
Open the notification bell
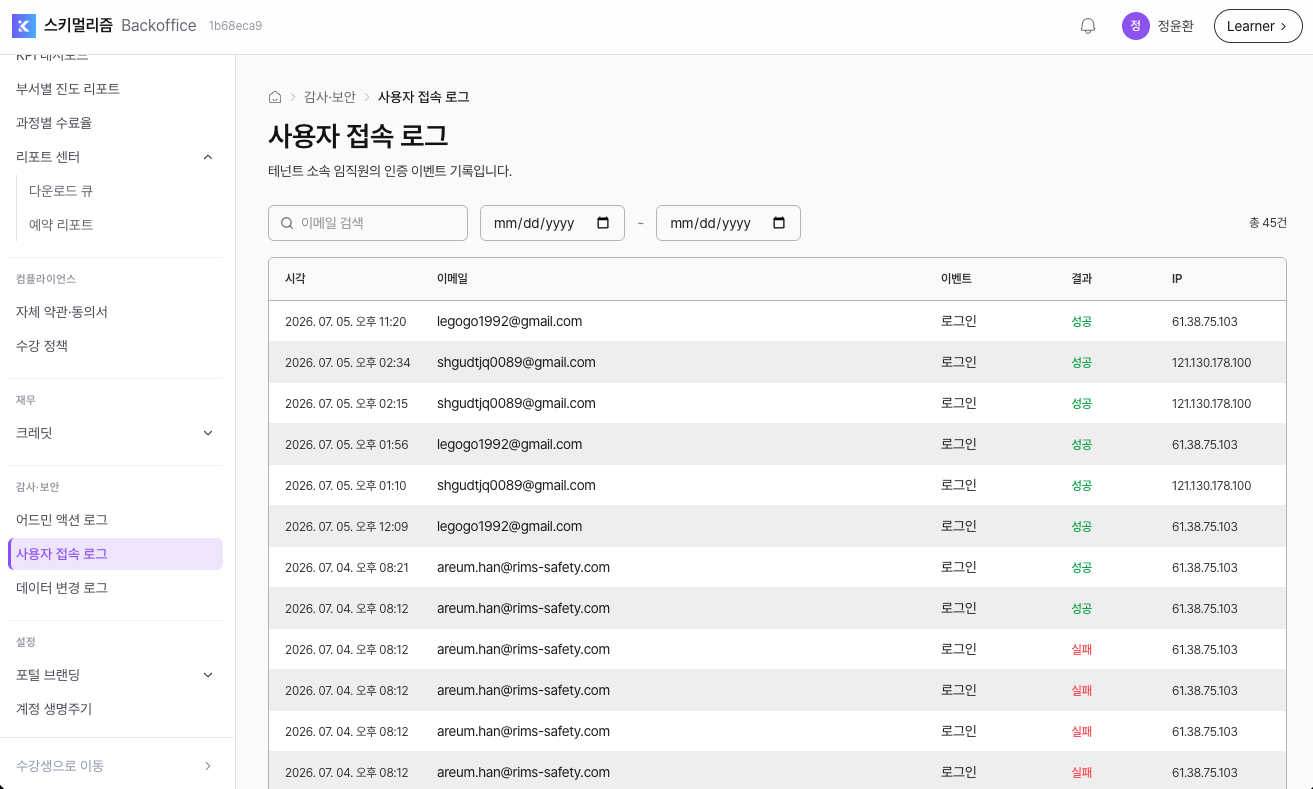(x=1088, y=26)
